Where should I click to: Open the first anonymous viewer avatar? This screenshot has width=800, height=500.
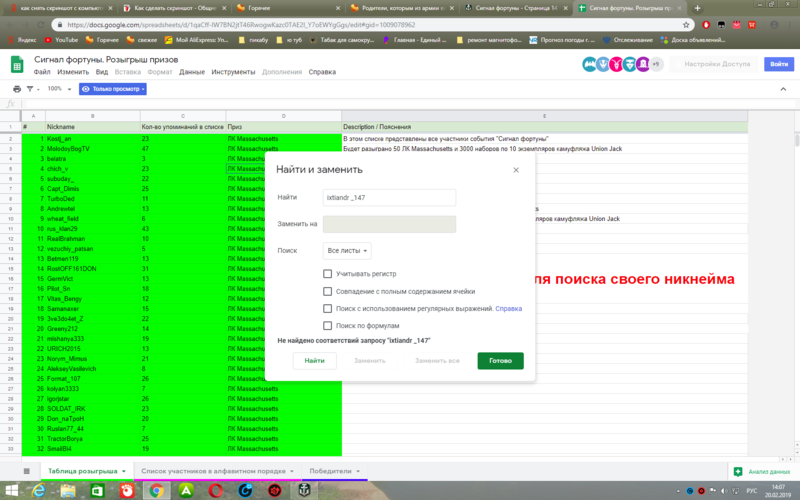(589, 64)
